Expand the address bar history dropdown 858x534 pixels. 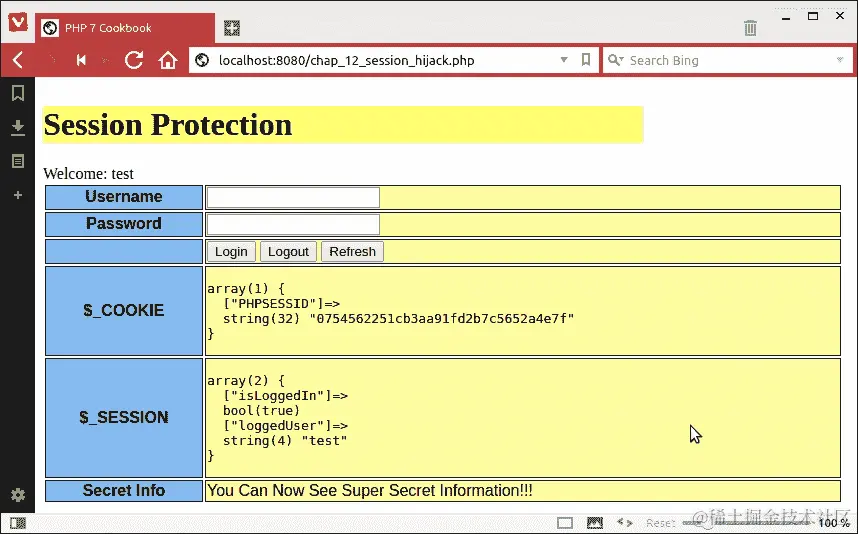pyautogui.click(x=564, y=60)
